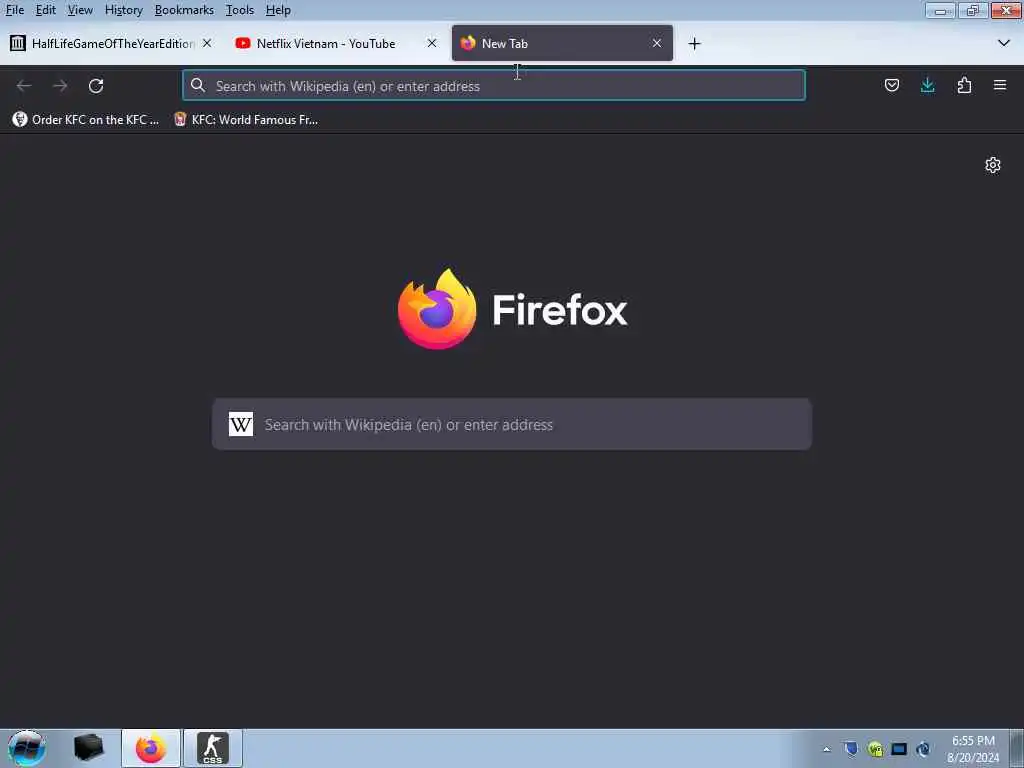Show the Downloads panel

point(927,86)
